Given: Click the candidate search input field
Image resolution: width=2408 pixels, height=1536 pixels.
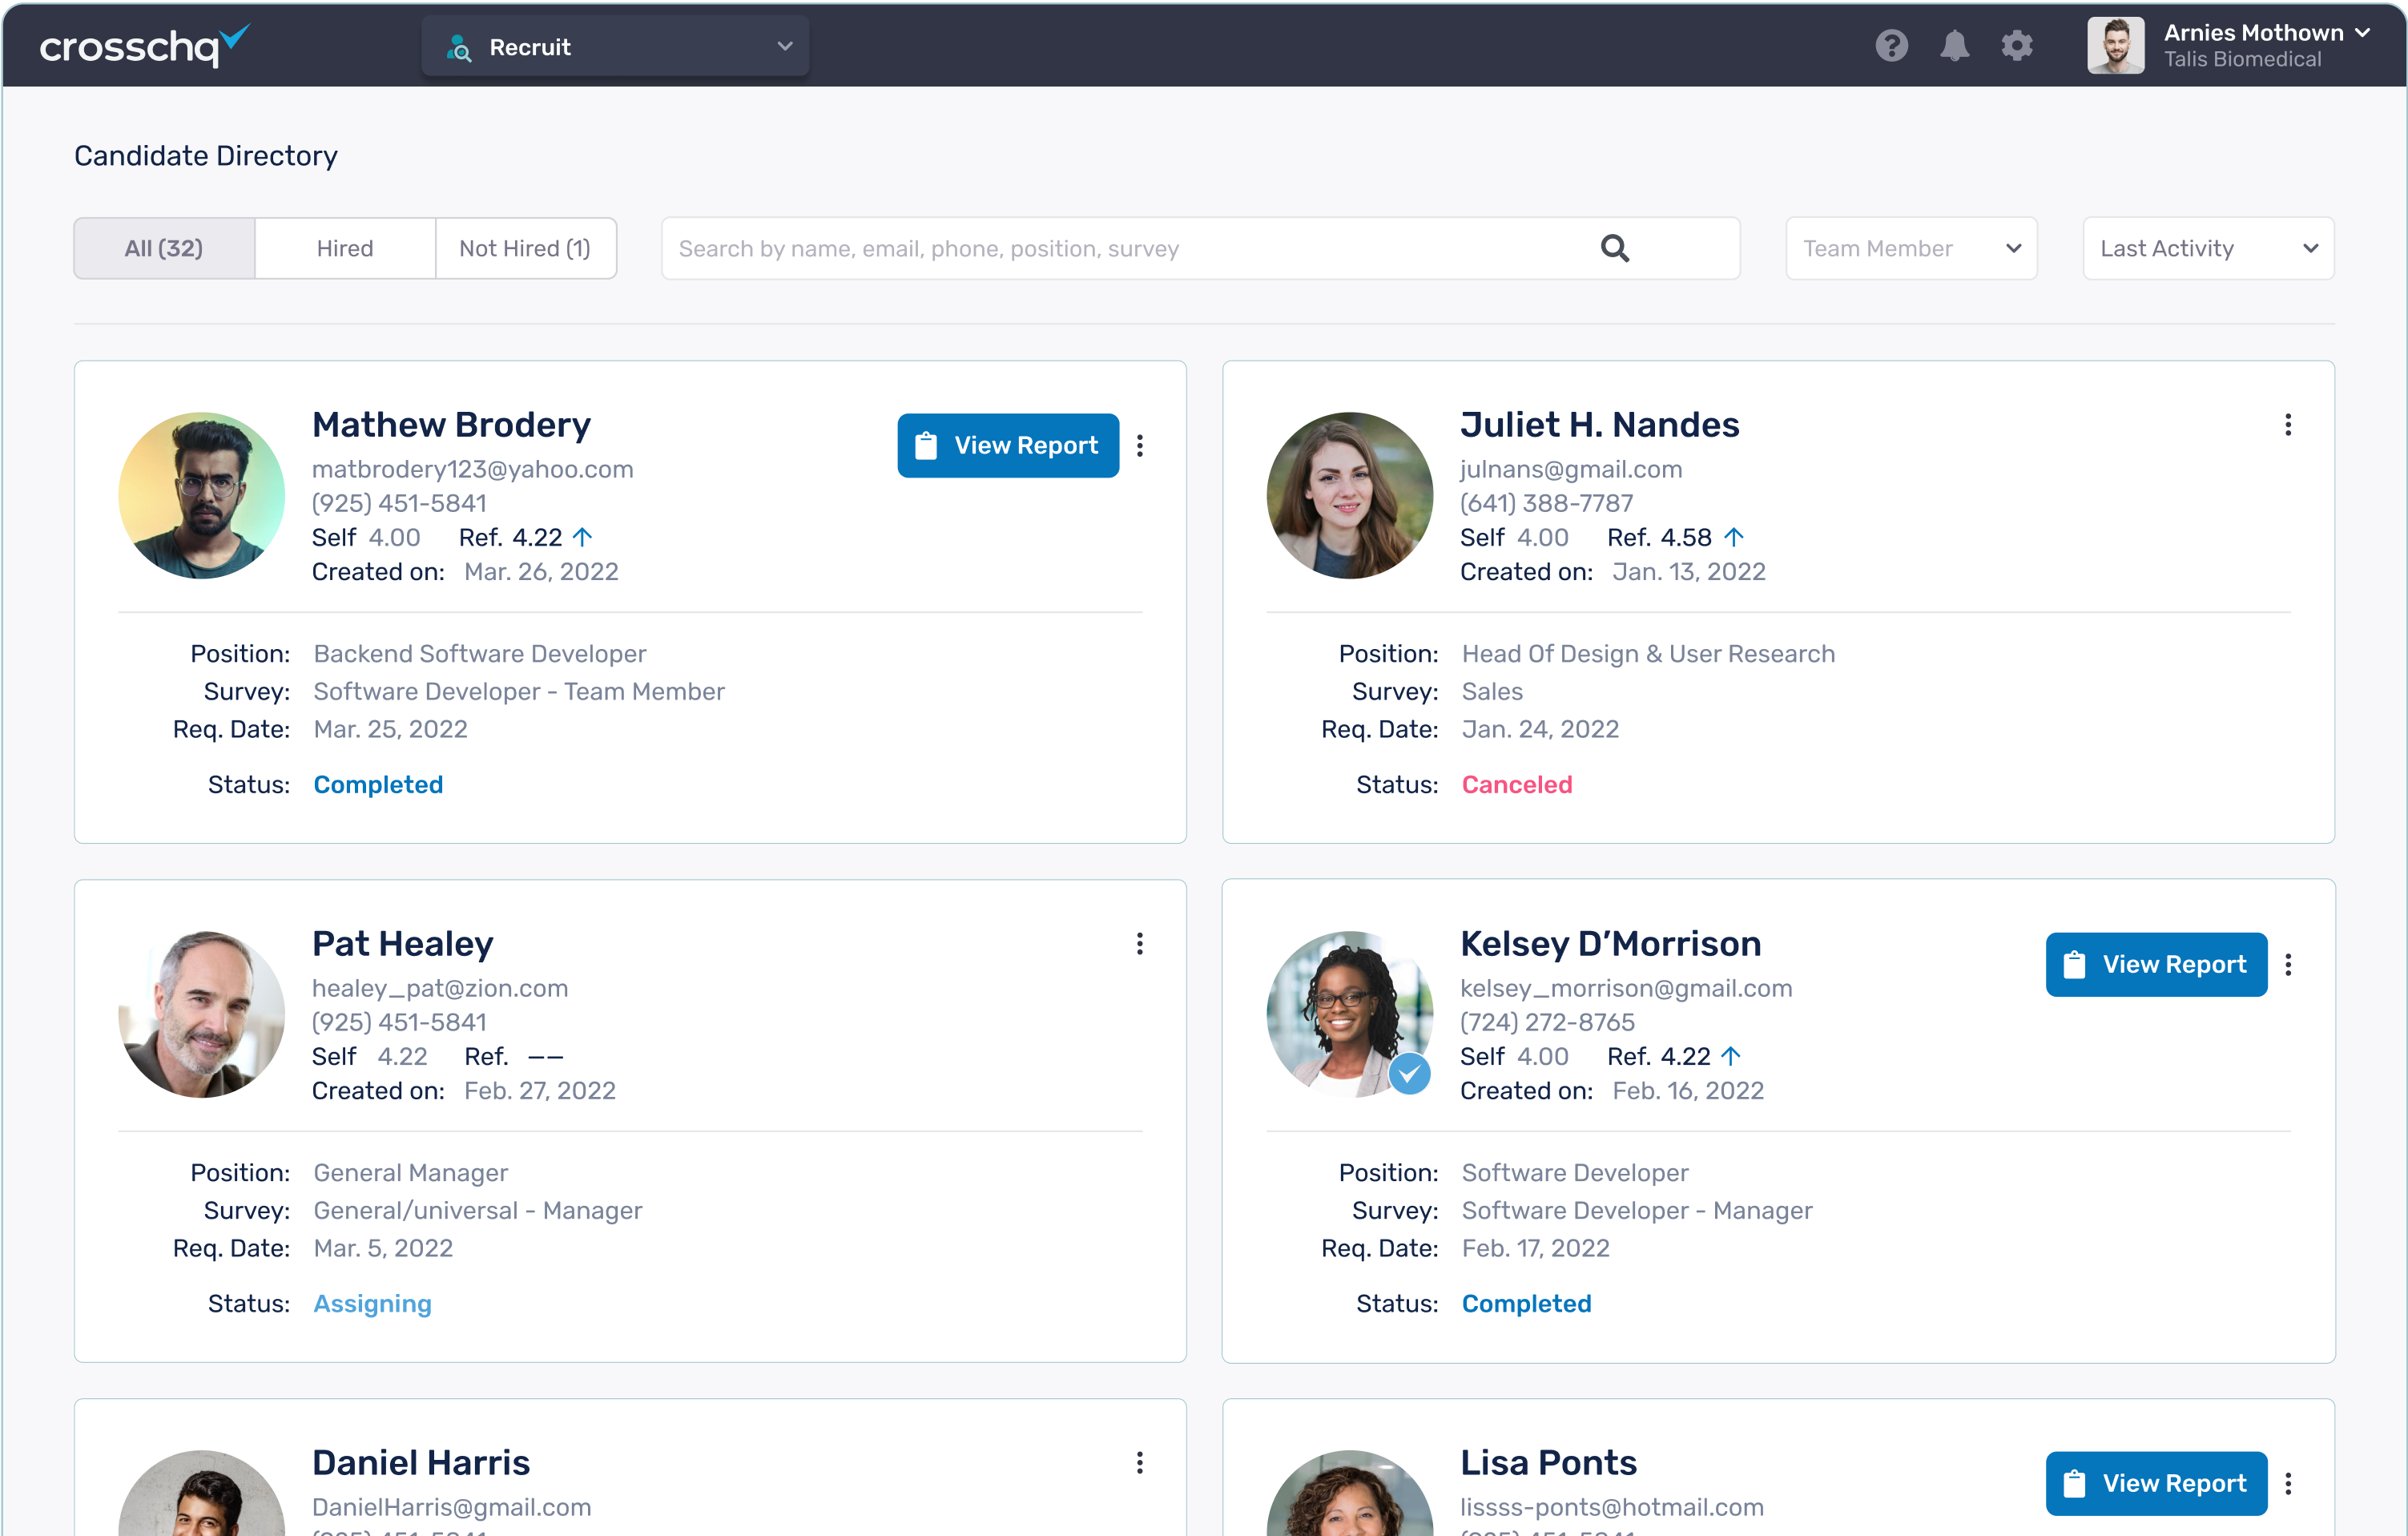Looking at the screenshot, I should pyautogui.click(x=1120, y=248).
